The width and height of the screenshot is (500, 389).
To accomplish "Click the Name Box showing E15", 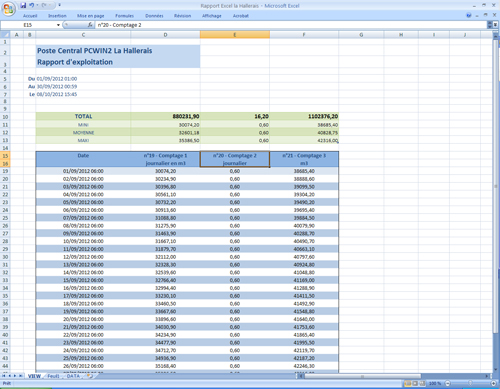I will (28, 25).
